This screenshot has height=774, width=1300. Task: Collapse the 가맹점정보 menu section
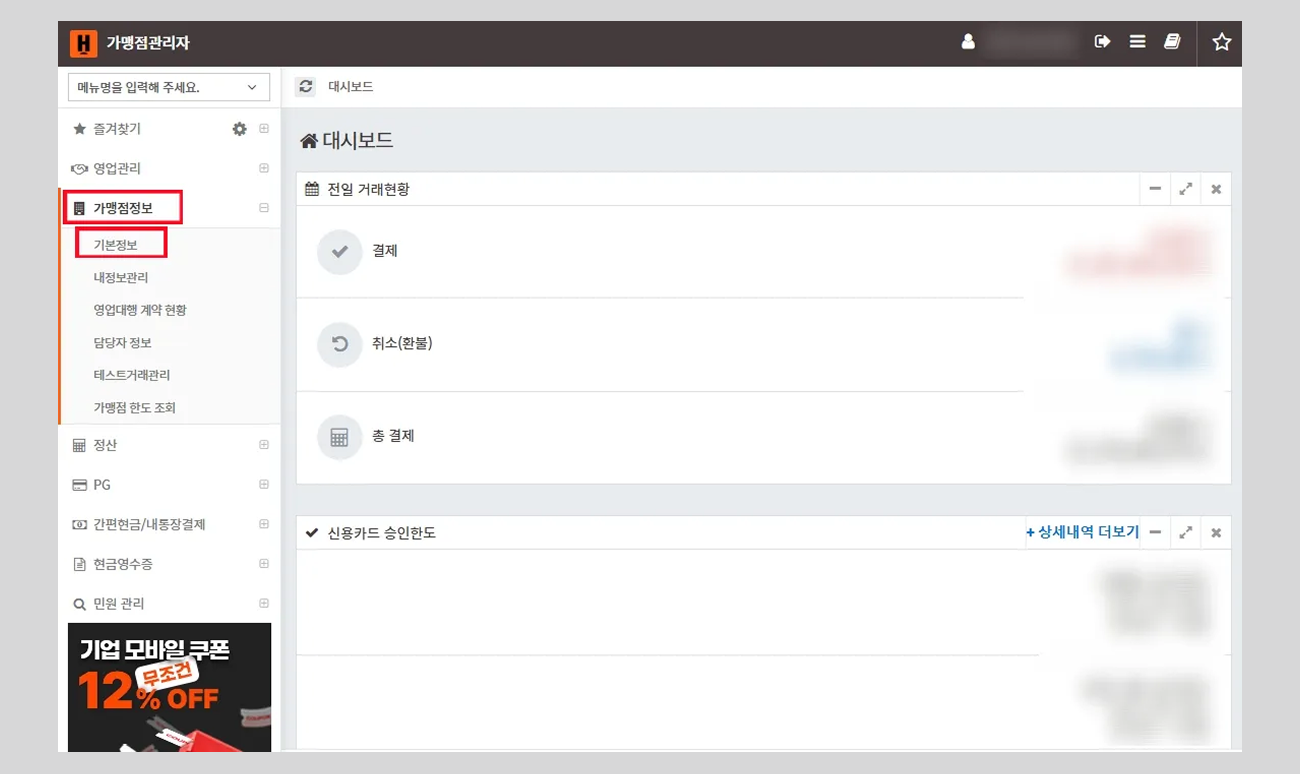264,208
